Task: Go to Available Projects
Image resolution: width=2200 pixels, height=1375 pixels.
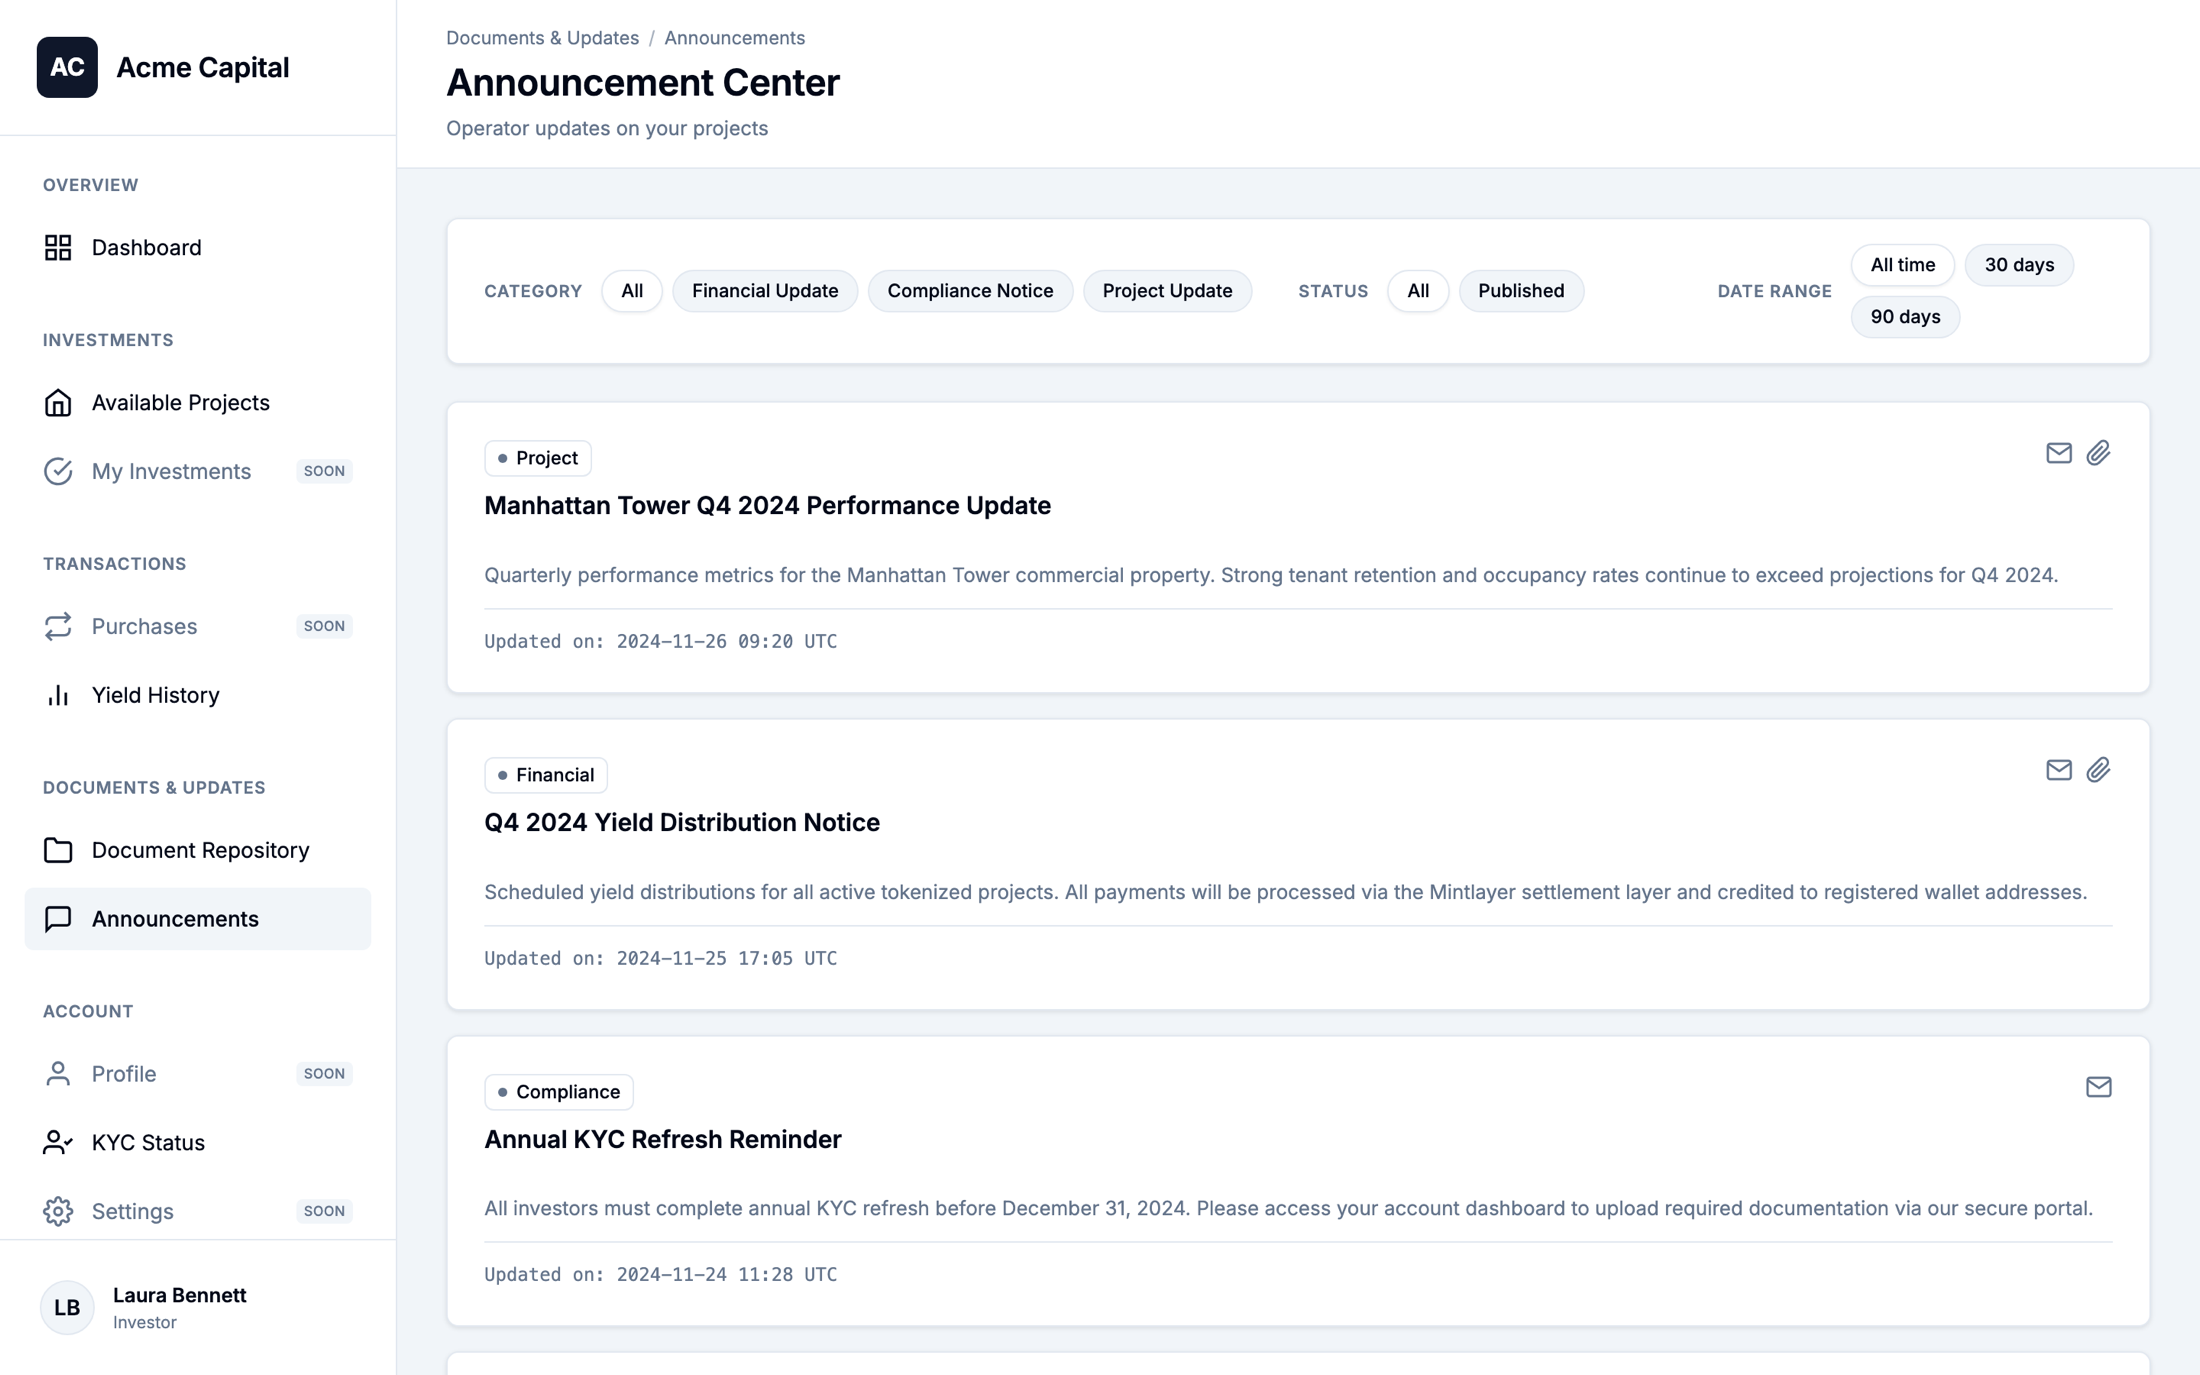Action: pos(198,402)
